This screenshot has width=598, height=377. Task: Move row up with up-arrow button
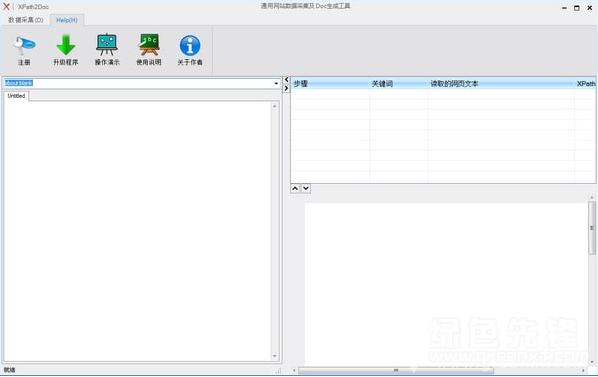pyautogui.click(x=295, y=188)
